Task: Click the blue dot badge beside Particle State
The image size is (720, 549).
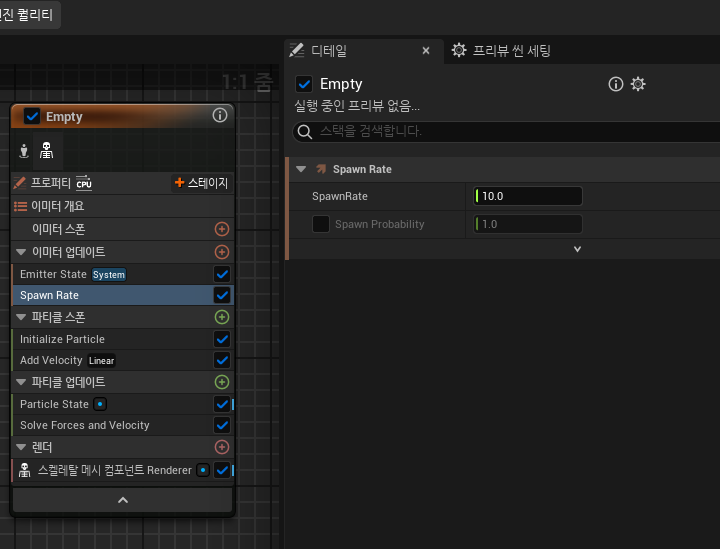Action: 100,404
